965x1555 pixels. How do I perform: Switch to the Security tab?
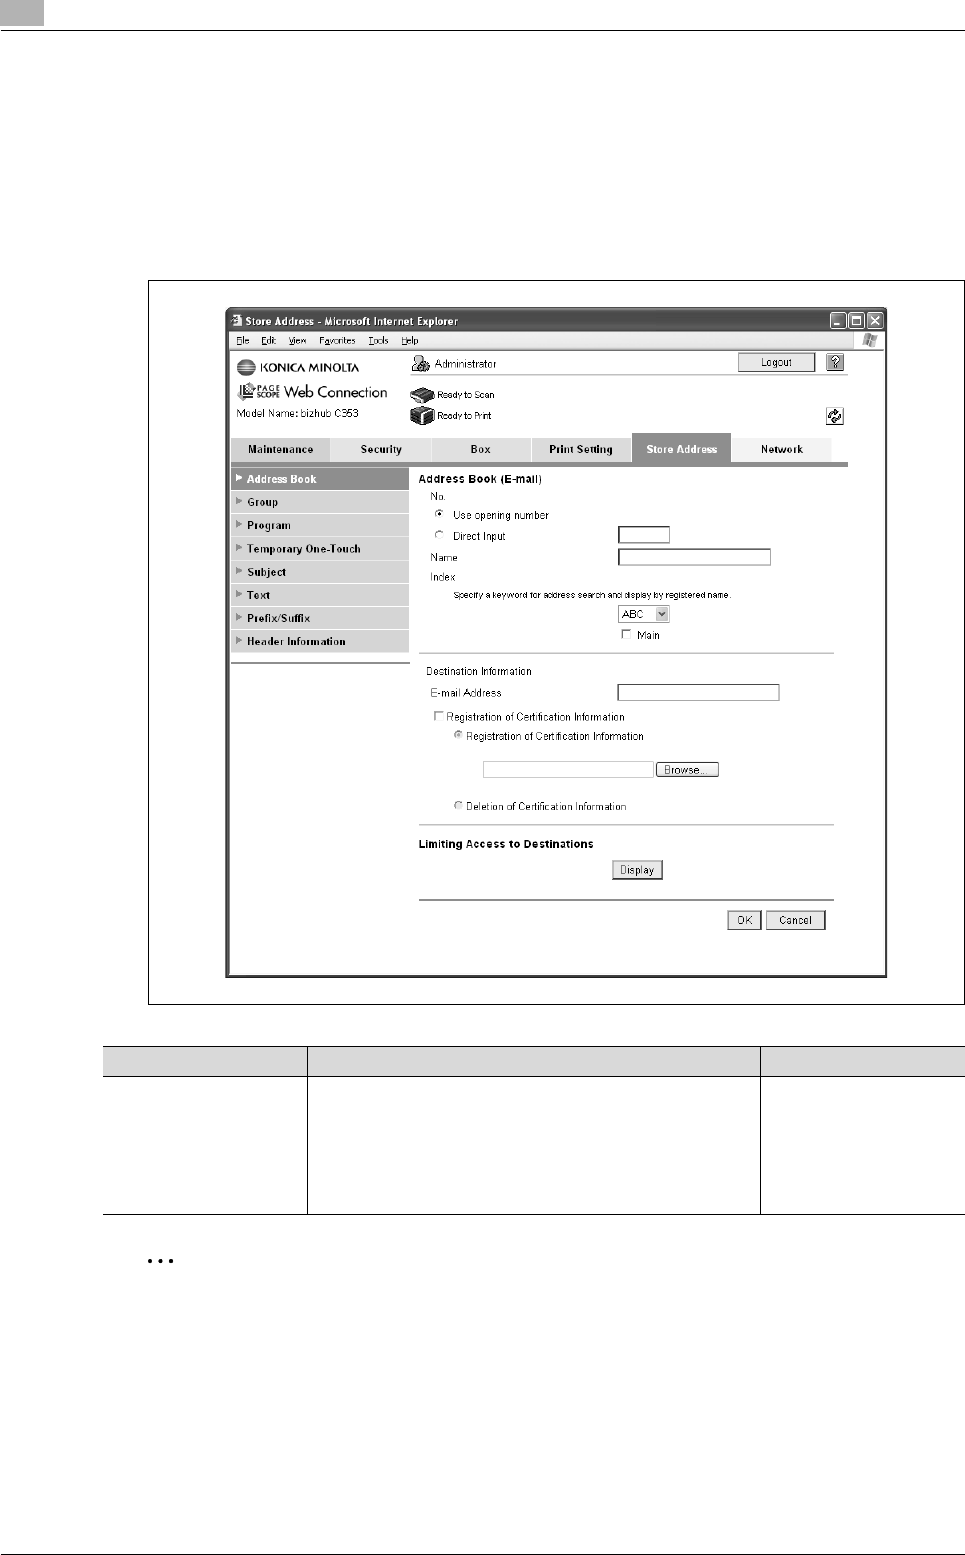(381, 450)
